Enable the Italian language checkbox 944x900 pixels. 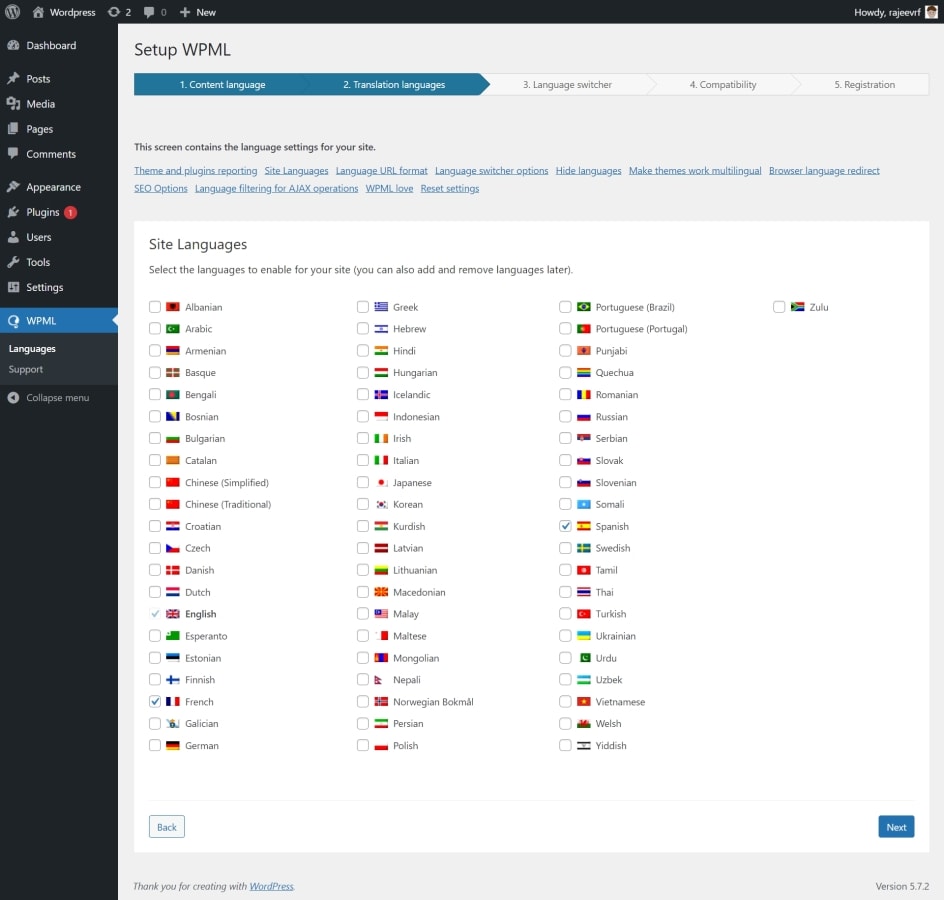(x=362, y=461)
